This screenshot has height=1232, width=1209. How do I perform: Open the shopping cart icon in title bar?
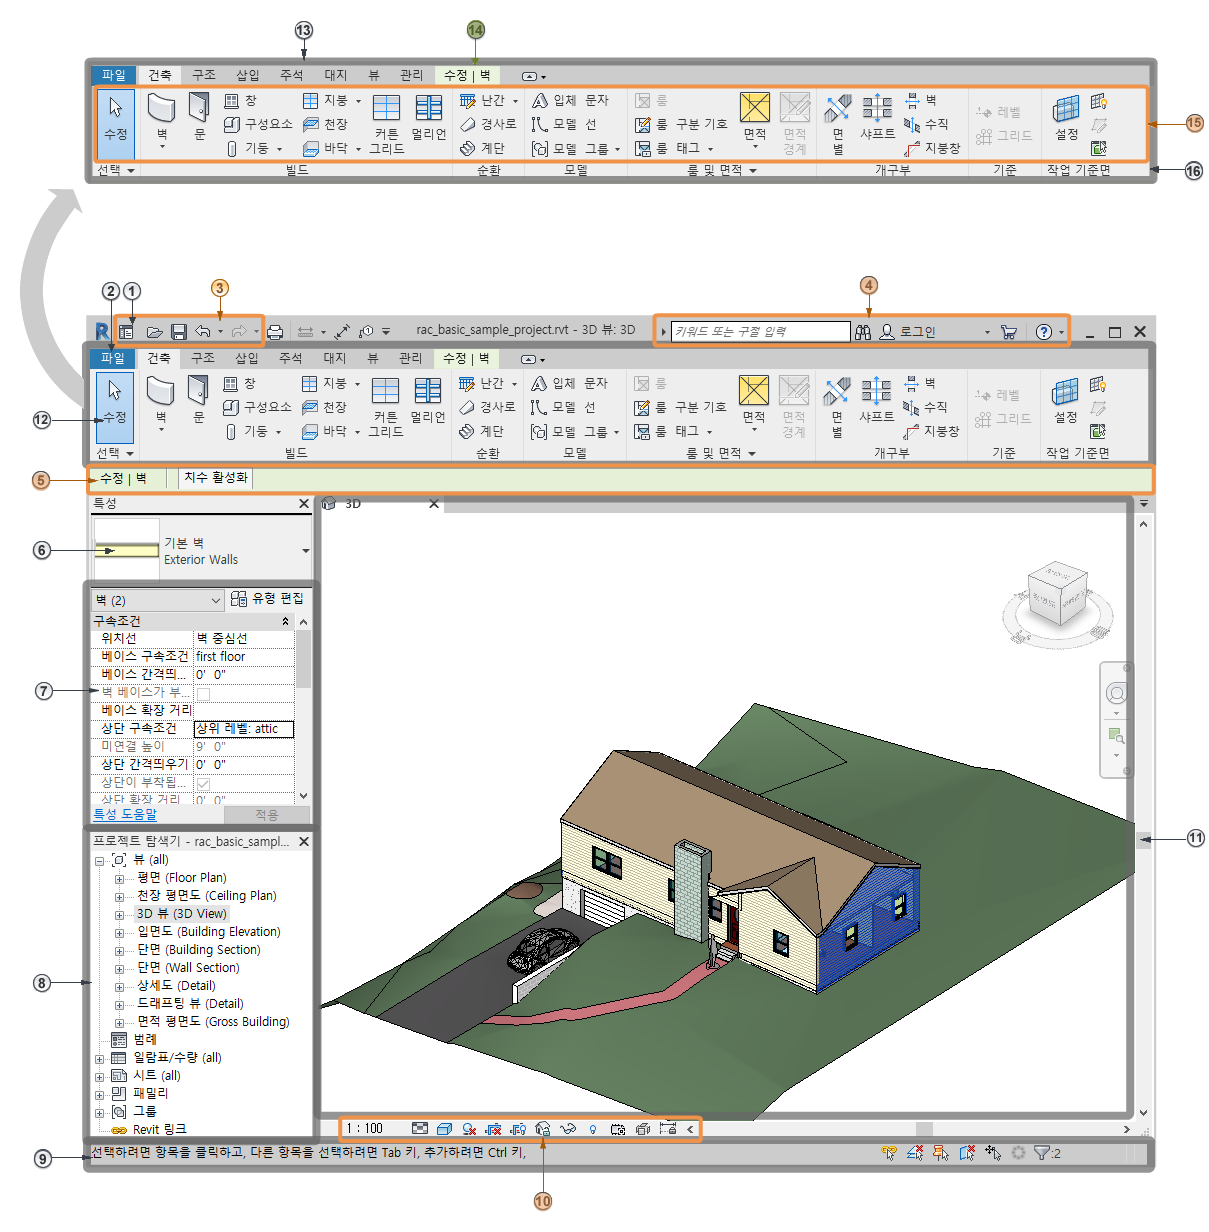[x=1009, y=332]
